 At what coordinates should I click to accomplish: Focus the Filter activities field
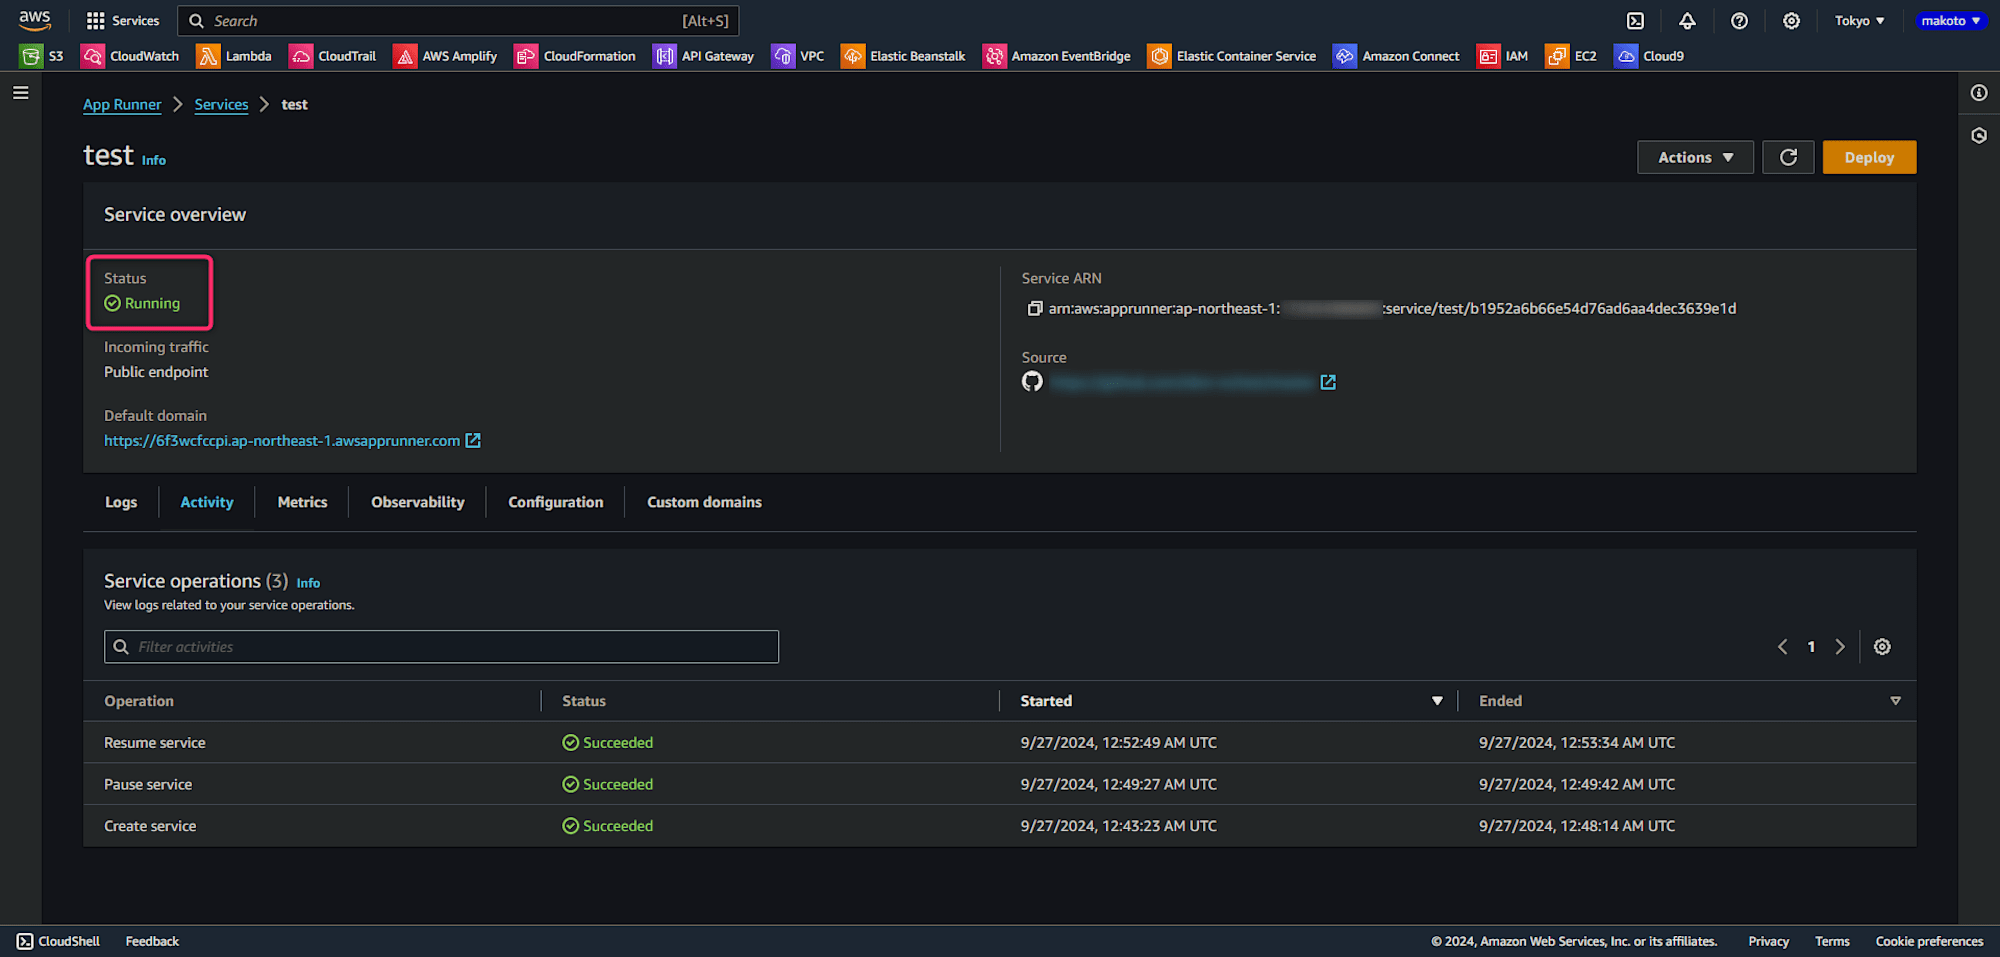441,647
